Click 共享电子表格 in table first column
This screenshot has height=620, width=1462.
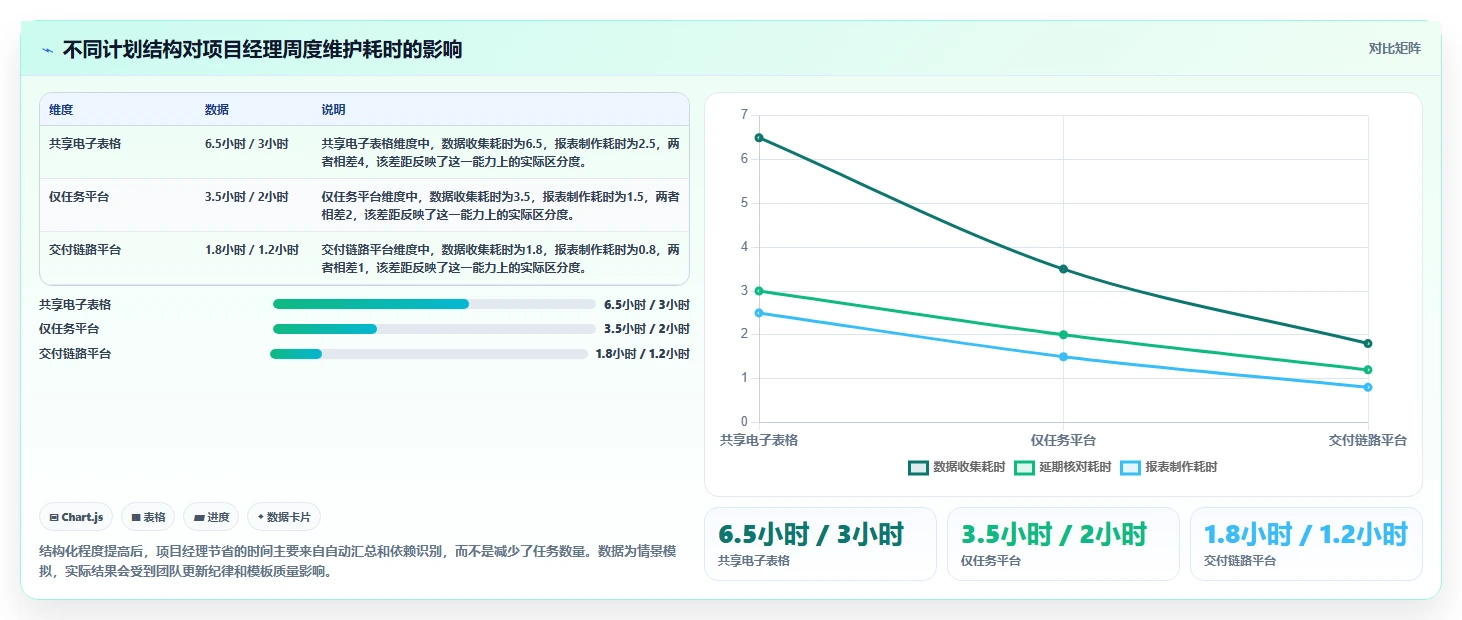pos(85,144)
